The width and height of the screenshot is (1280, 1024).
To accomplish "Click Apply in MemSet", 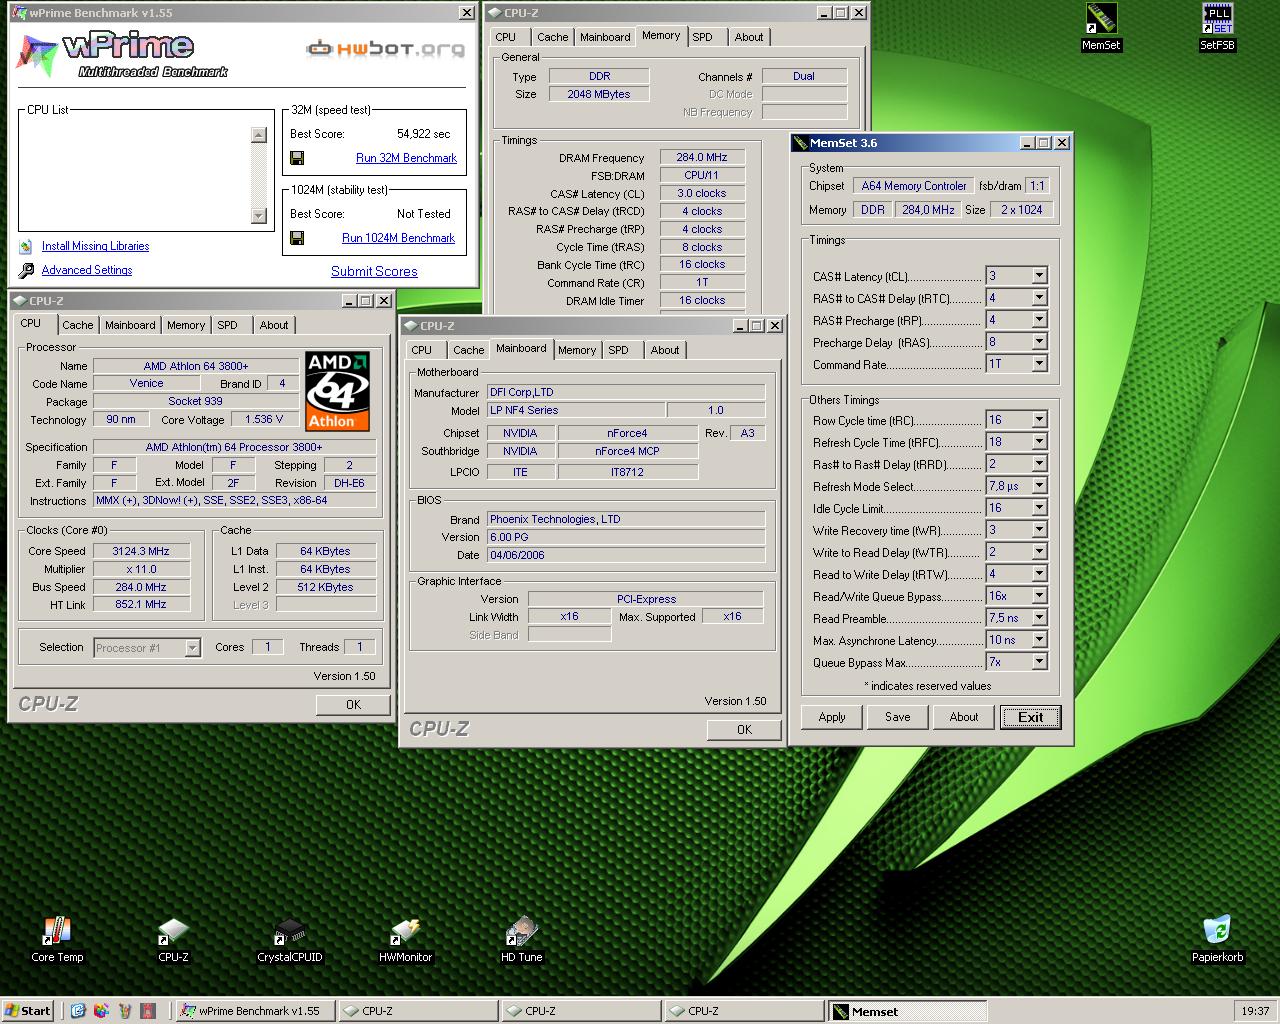I will pos(832,717).
